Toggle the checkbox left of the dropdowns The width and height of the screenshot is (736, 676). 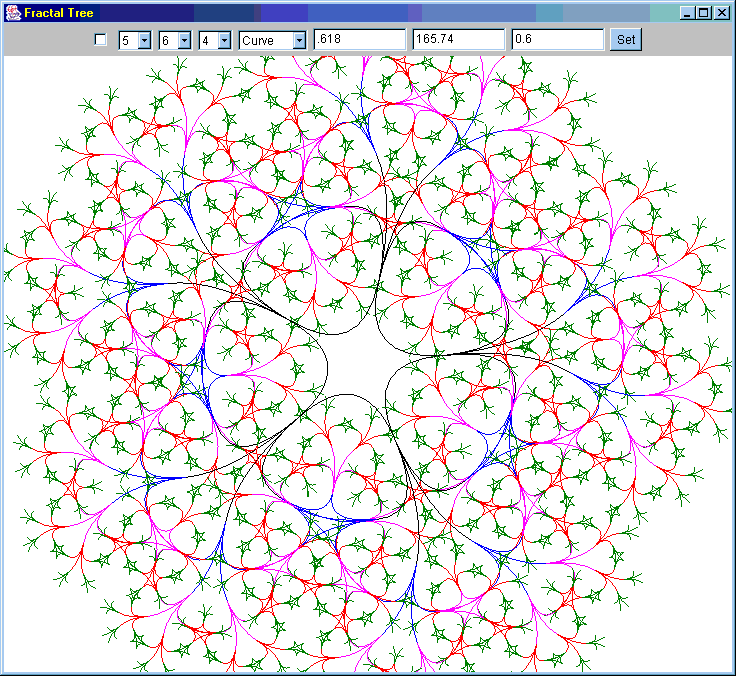[100, 40]
